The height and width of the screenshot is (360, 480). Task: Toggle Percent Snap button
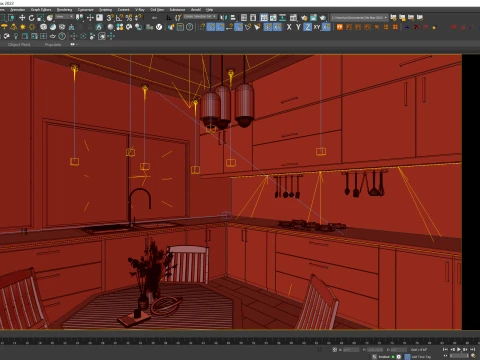[x=129, y=18]
